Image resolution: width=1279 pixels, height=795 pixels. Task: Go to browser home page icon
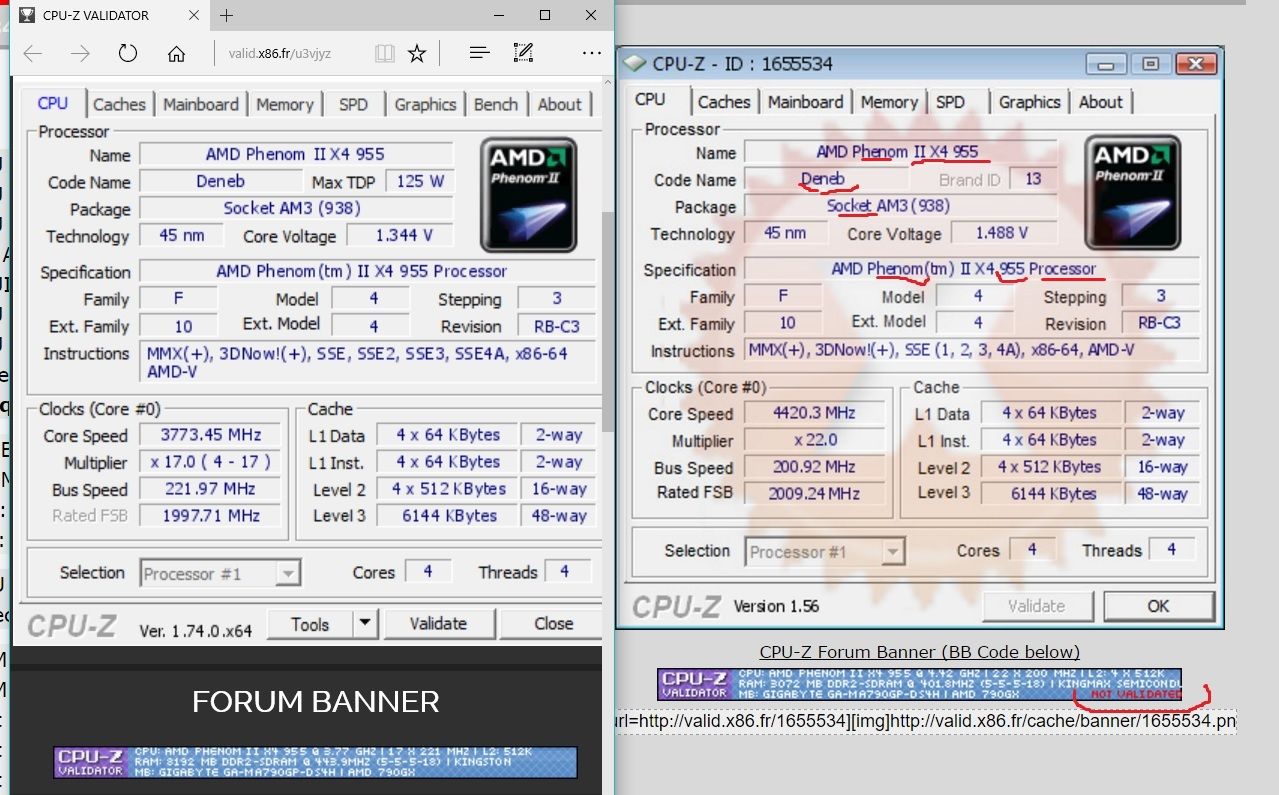[x=176, y=54]
